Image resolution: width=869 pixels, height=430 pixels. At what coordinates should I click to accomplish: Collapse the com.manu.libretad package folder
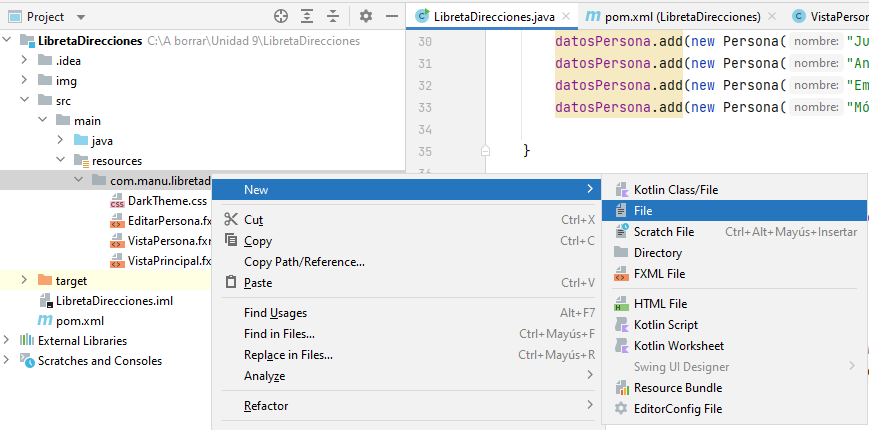[x=79, y=180]
